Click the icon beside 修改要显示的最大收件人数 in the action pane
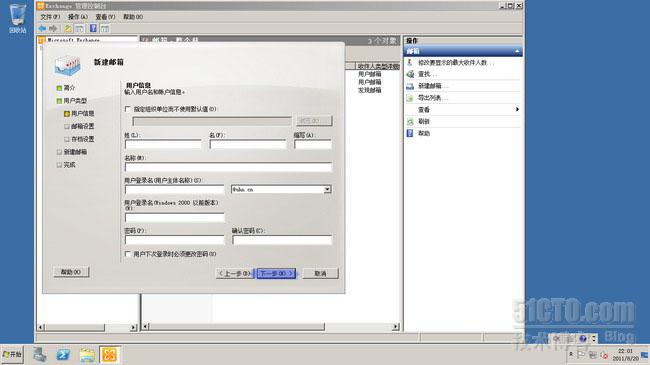Image resolution: width=650 pixels, height=365 pixels. tap(410, 62)
